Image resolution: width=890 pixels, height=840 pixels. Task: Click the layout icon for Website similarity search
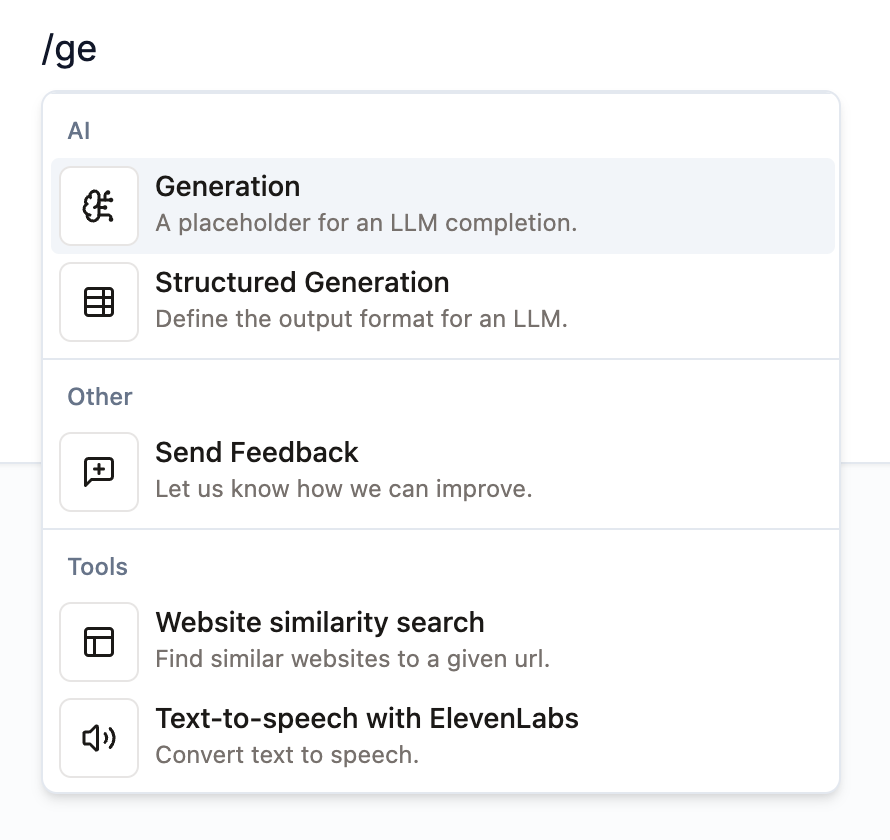click(99, 642)
